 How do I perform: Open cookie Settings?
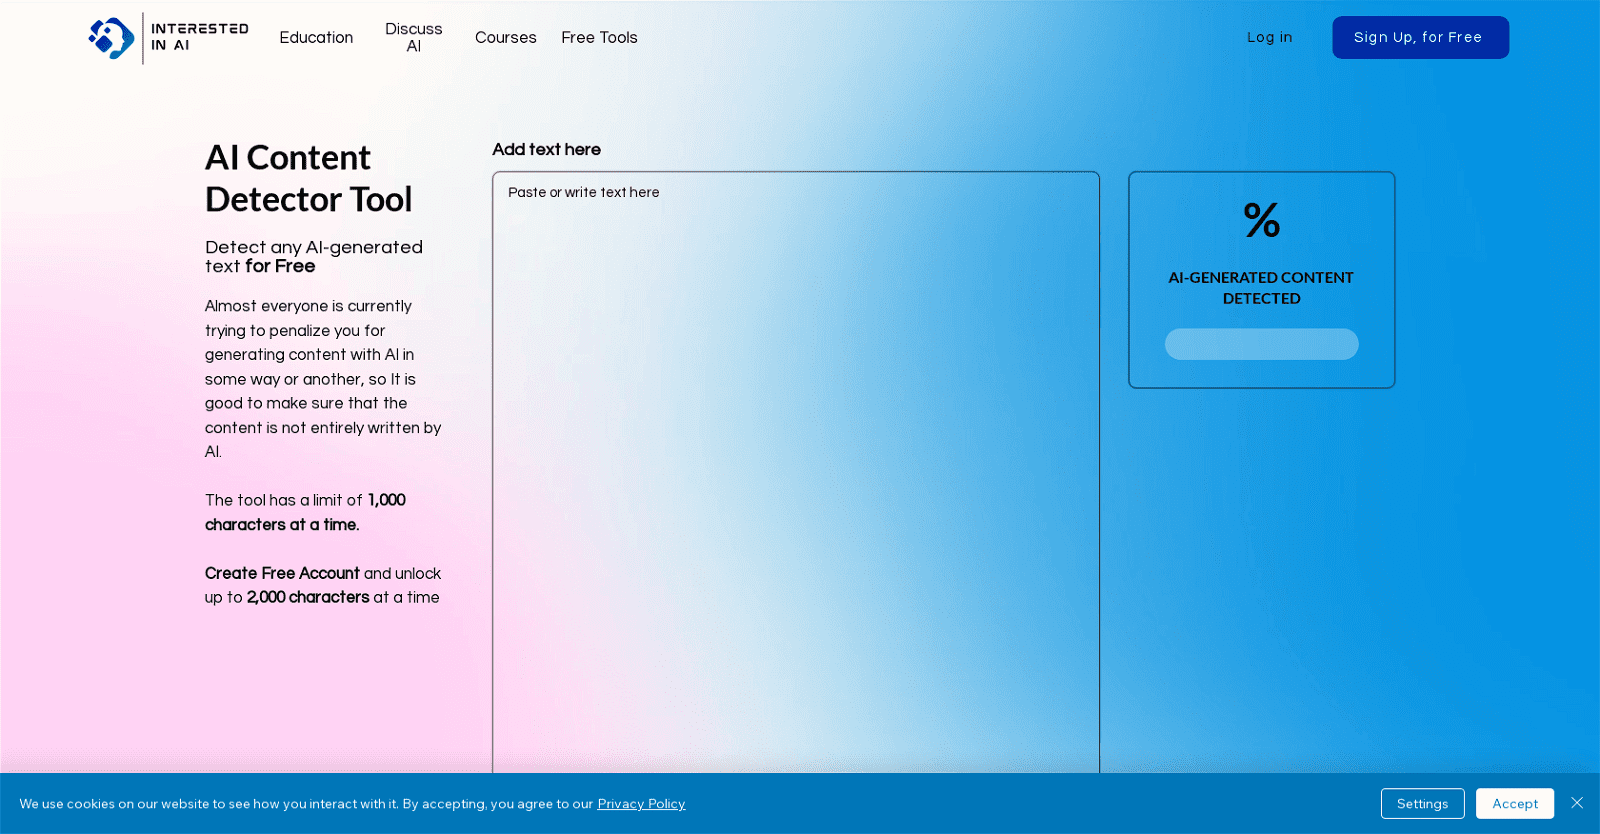coord(1422,804)
